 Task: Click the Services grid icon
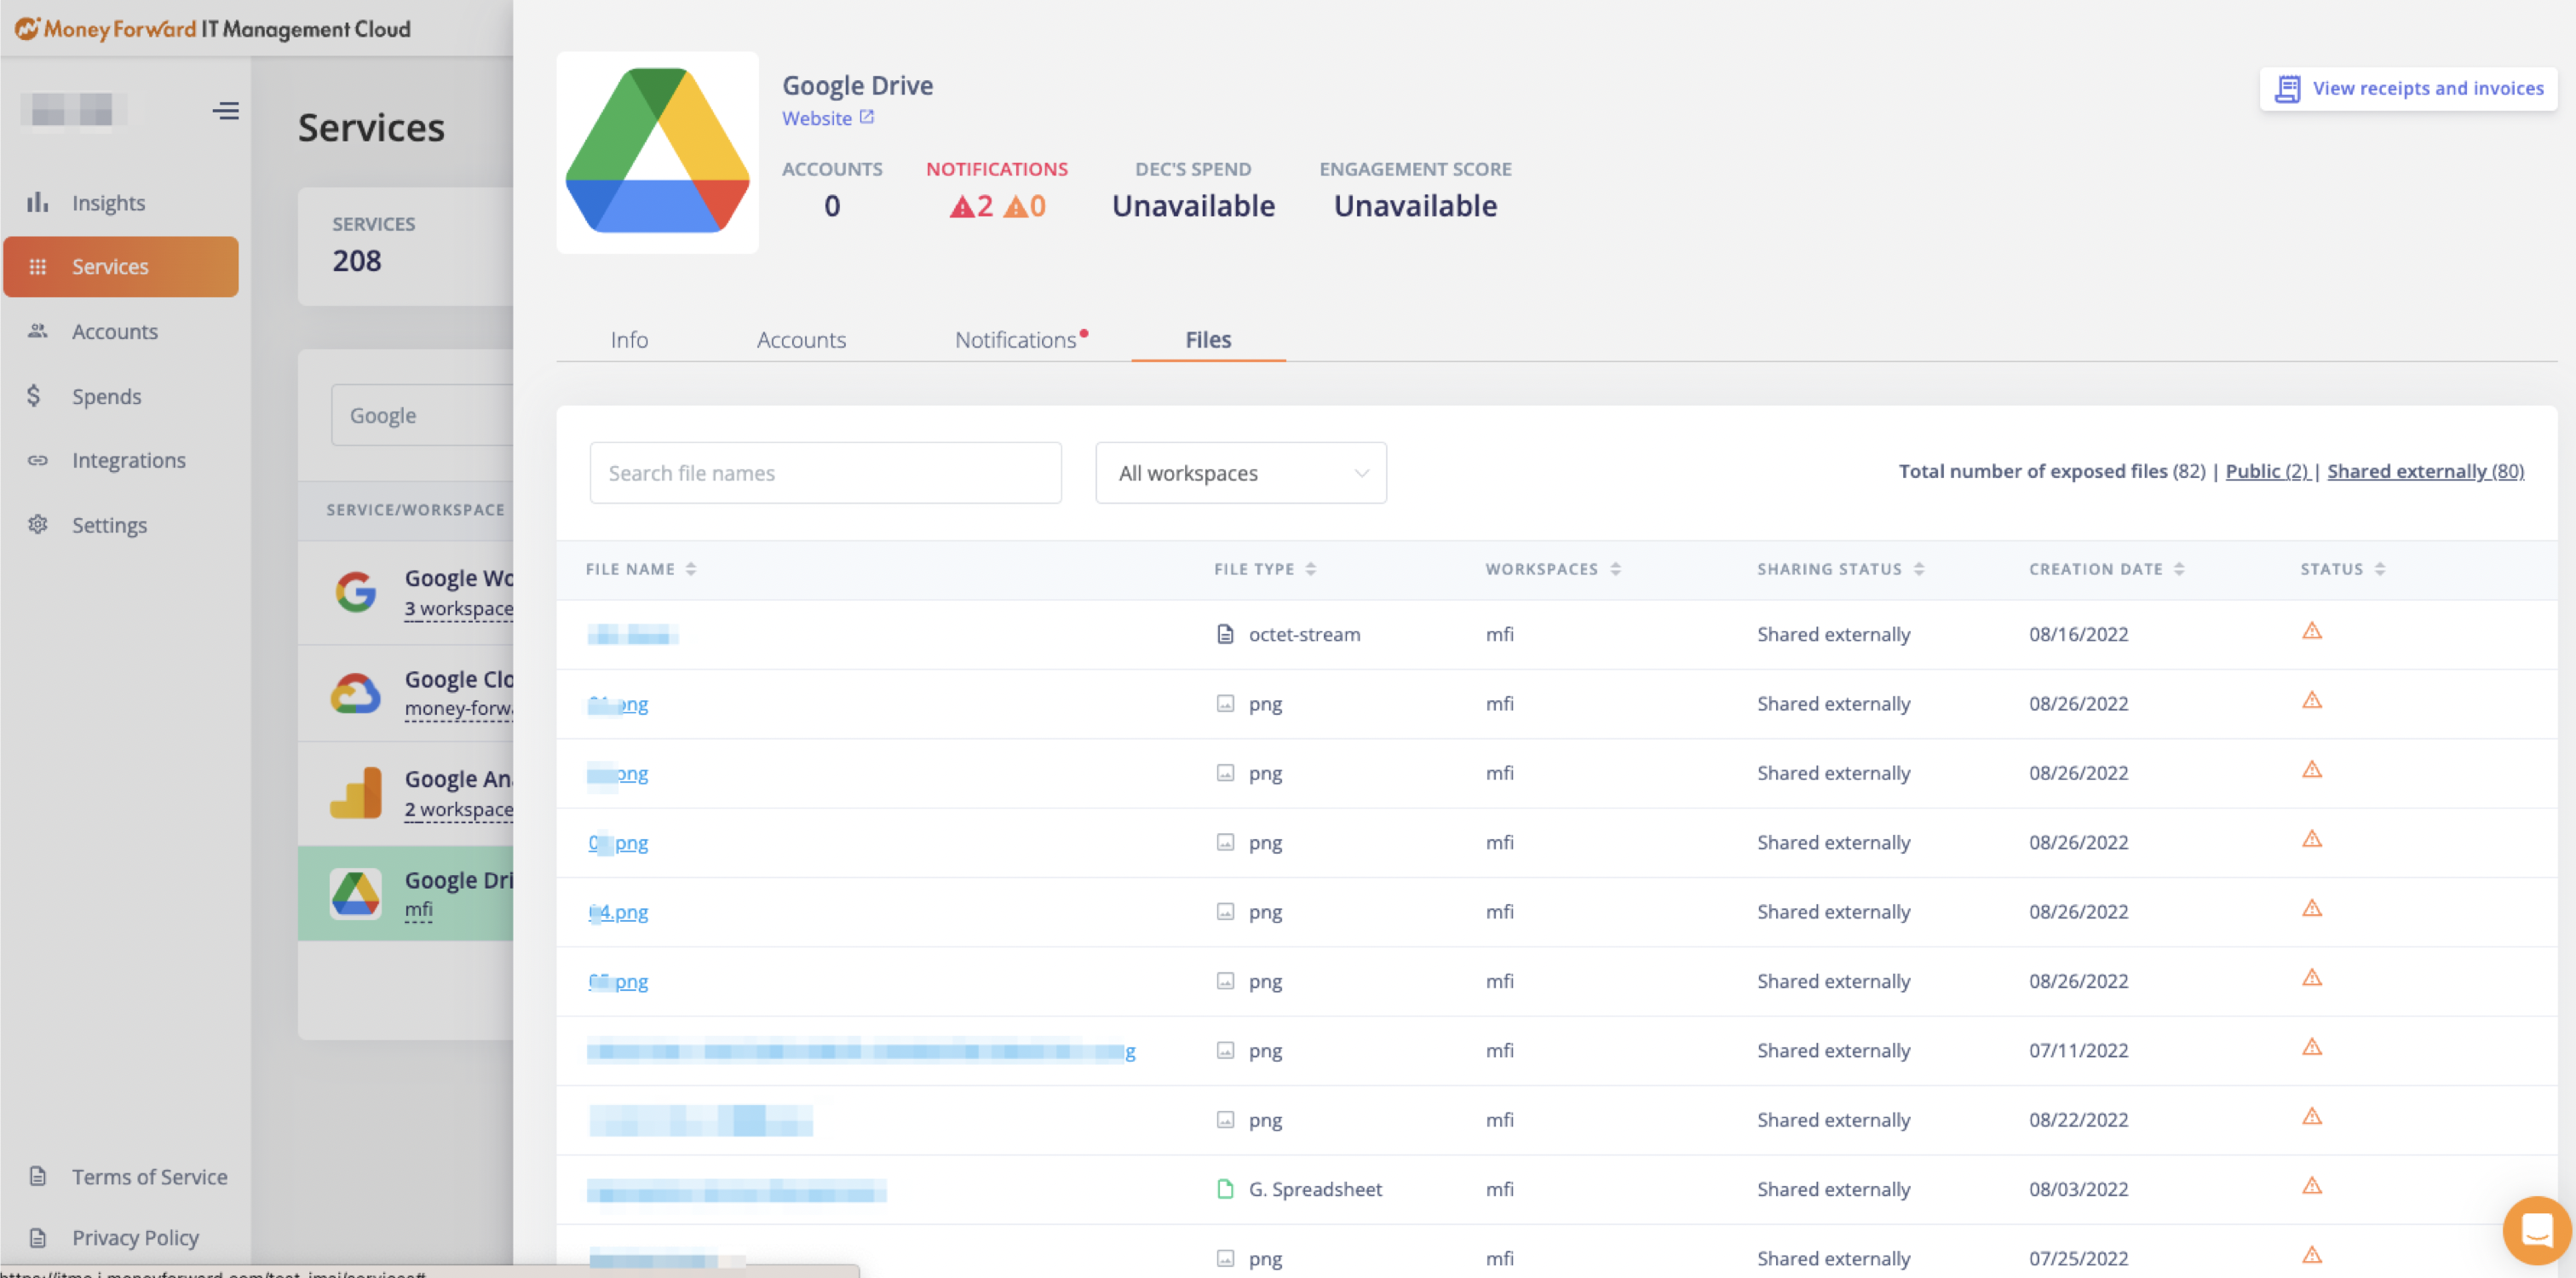pos(38,266)
